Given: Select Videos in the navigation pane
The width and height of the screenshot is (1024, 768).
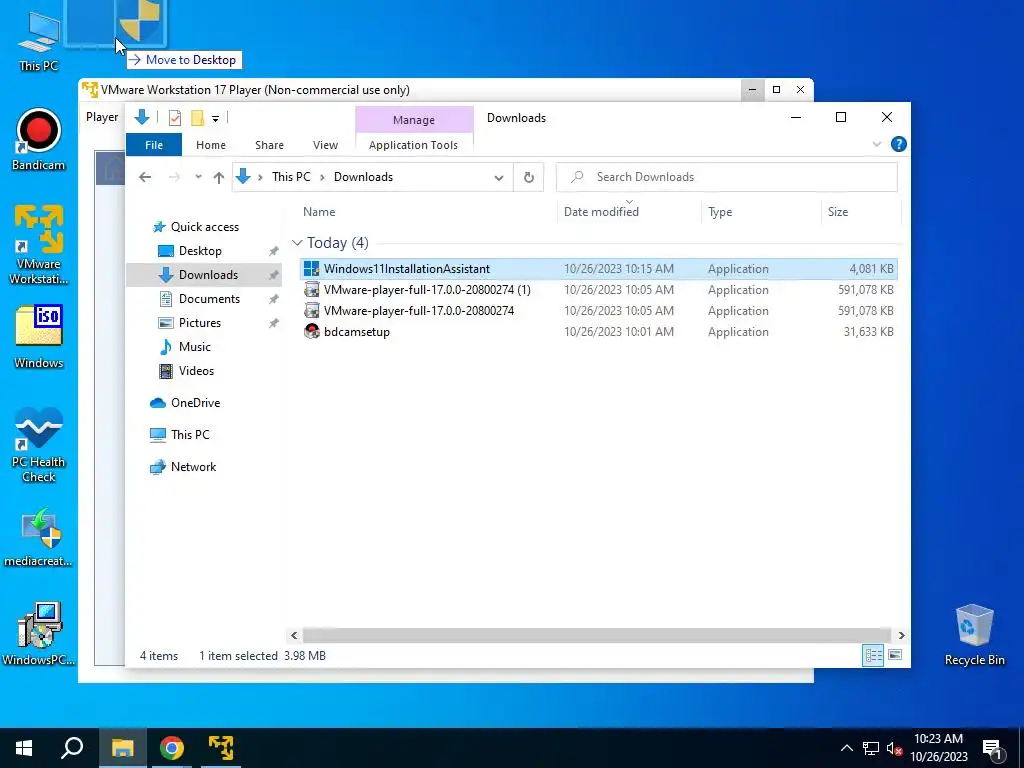Looking at the screenshot, I should coord(196,371).
